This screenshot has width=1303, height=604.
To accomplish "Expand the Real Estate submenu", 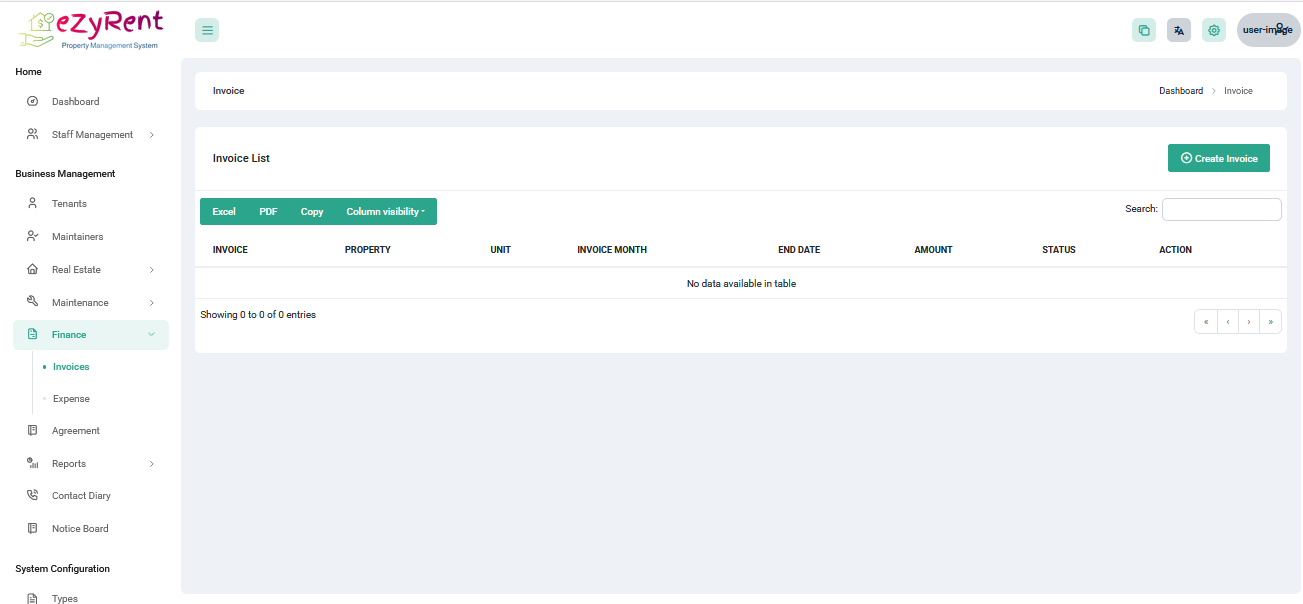I will coord(152,270).
